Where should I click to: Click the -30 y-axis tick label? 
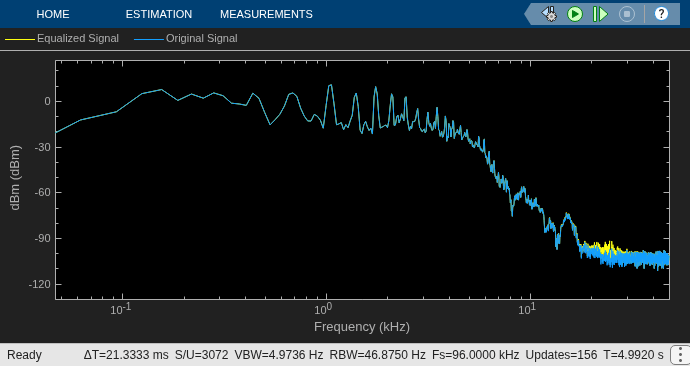42,147
